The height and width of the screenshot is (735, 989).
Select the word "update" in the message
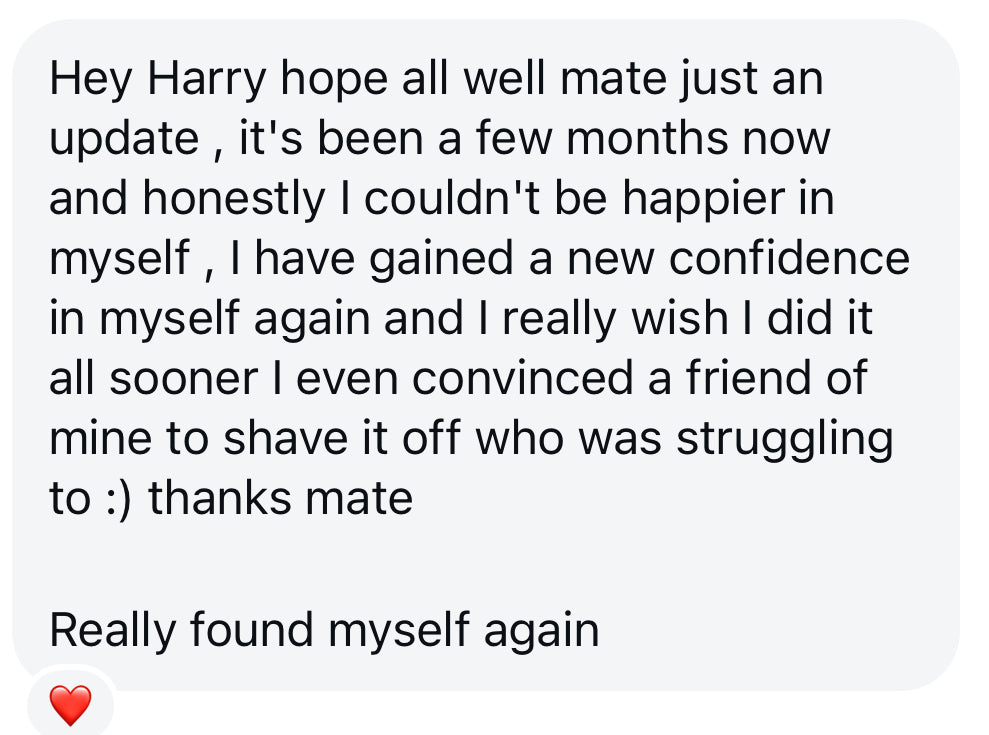coord(124,139)
